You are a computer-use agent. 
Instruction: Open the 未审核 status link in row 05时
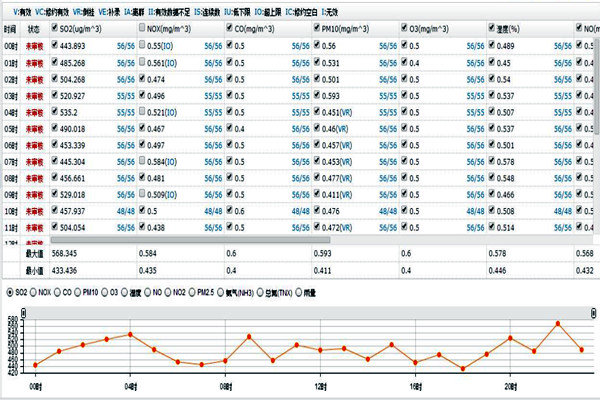pyautogui.click(x=34, y=129)
